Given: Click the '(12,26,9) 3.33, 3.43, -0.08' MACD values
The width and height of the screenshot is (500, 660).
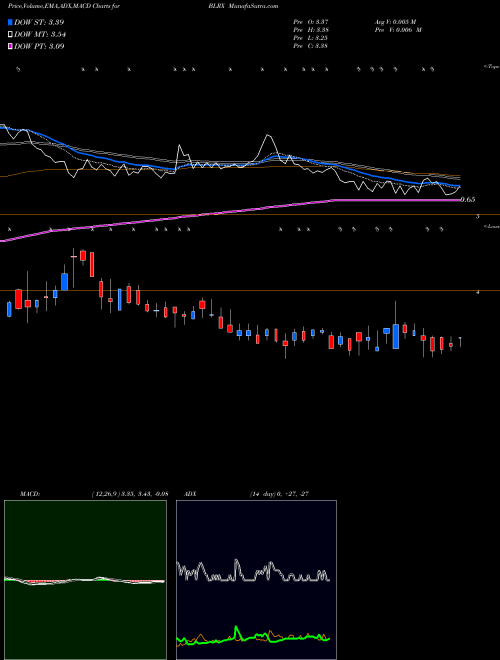Looking at the screenshot, I should click(x=130, y=494).
